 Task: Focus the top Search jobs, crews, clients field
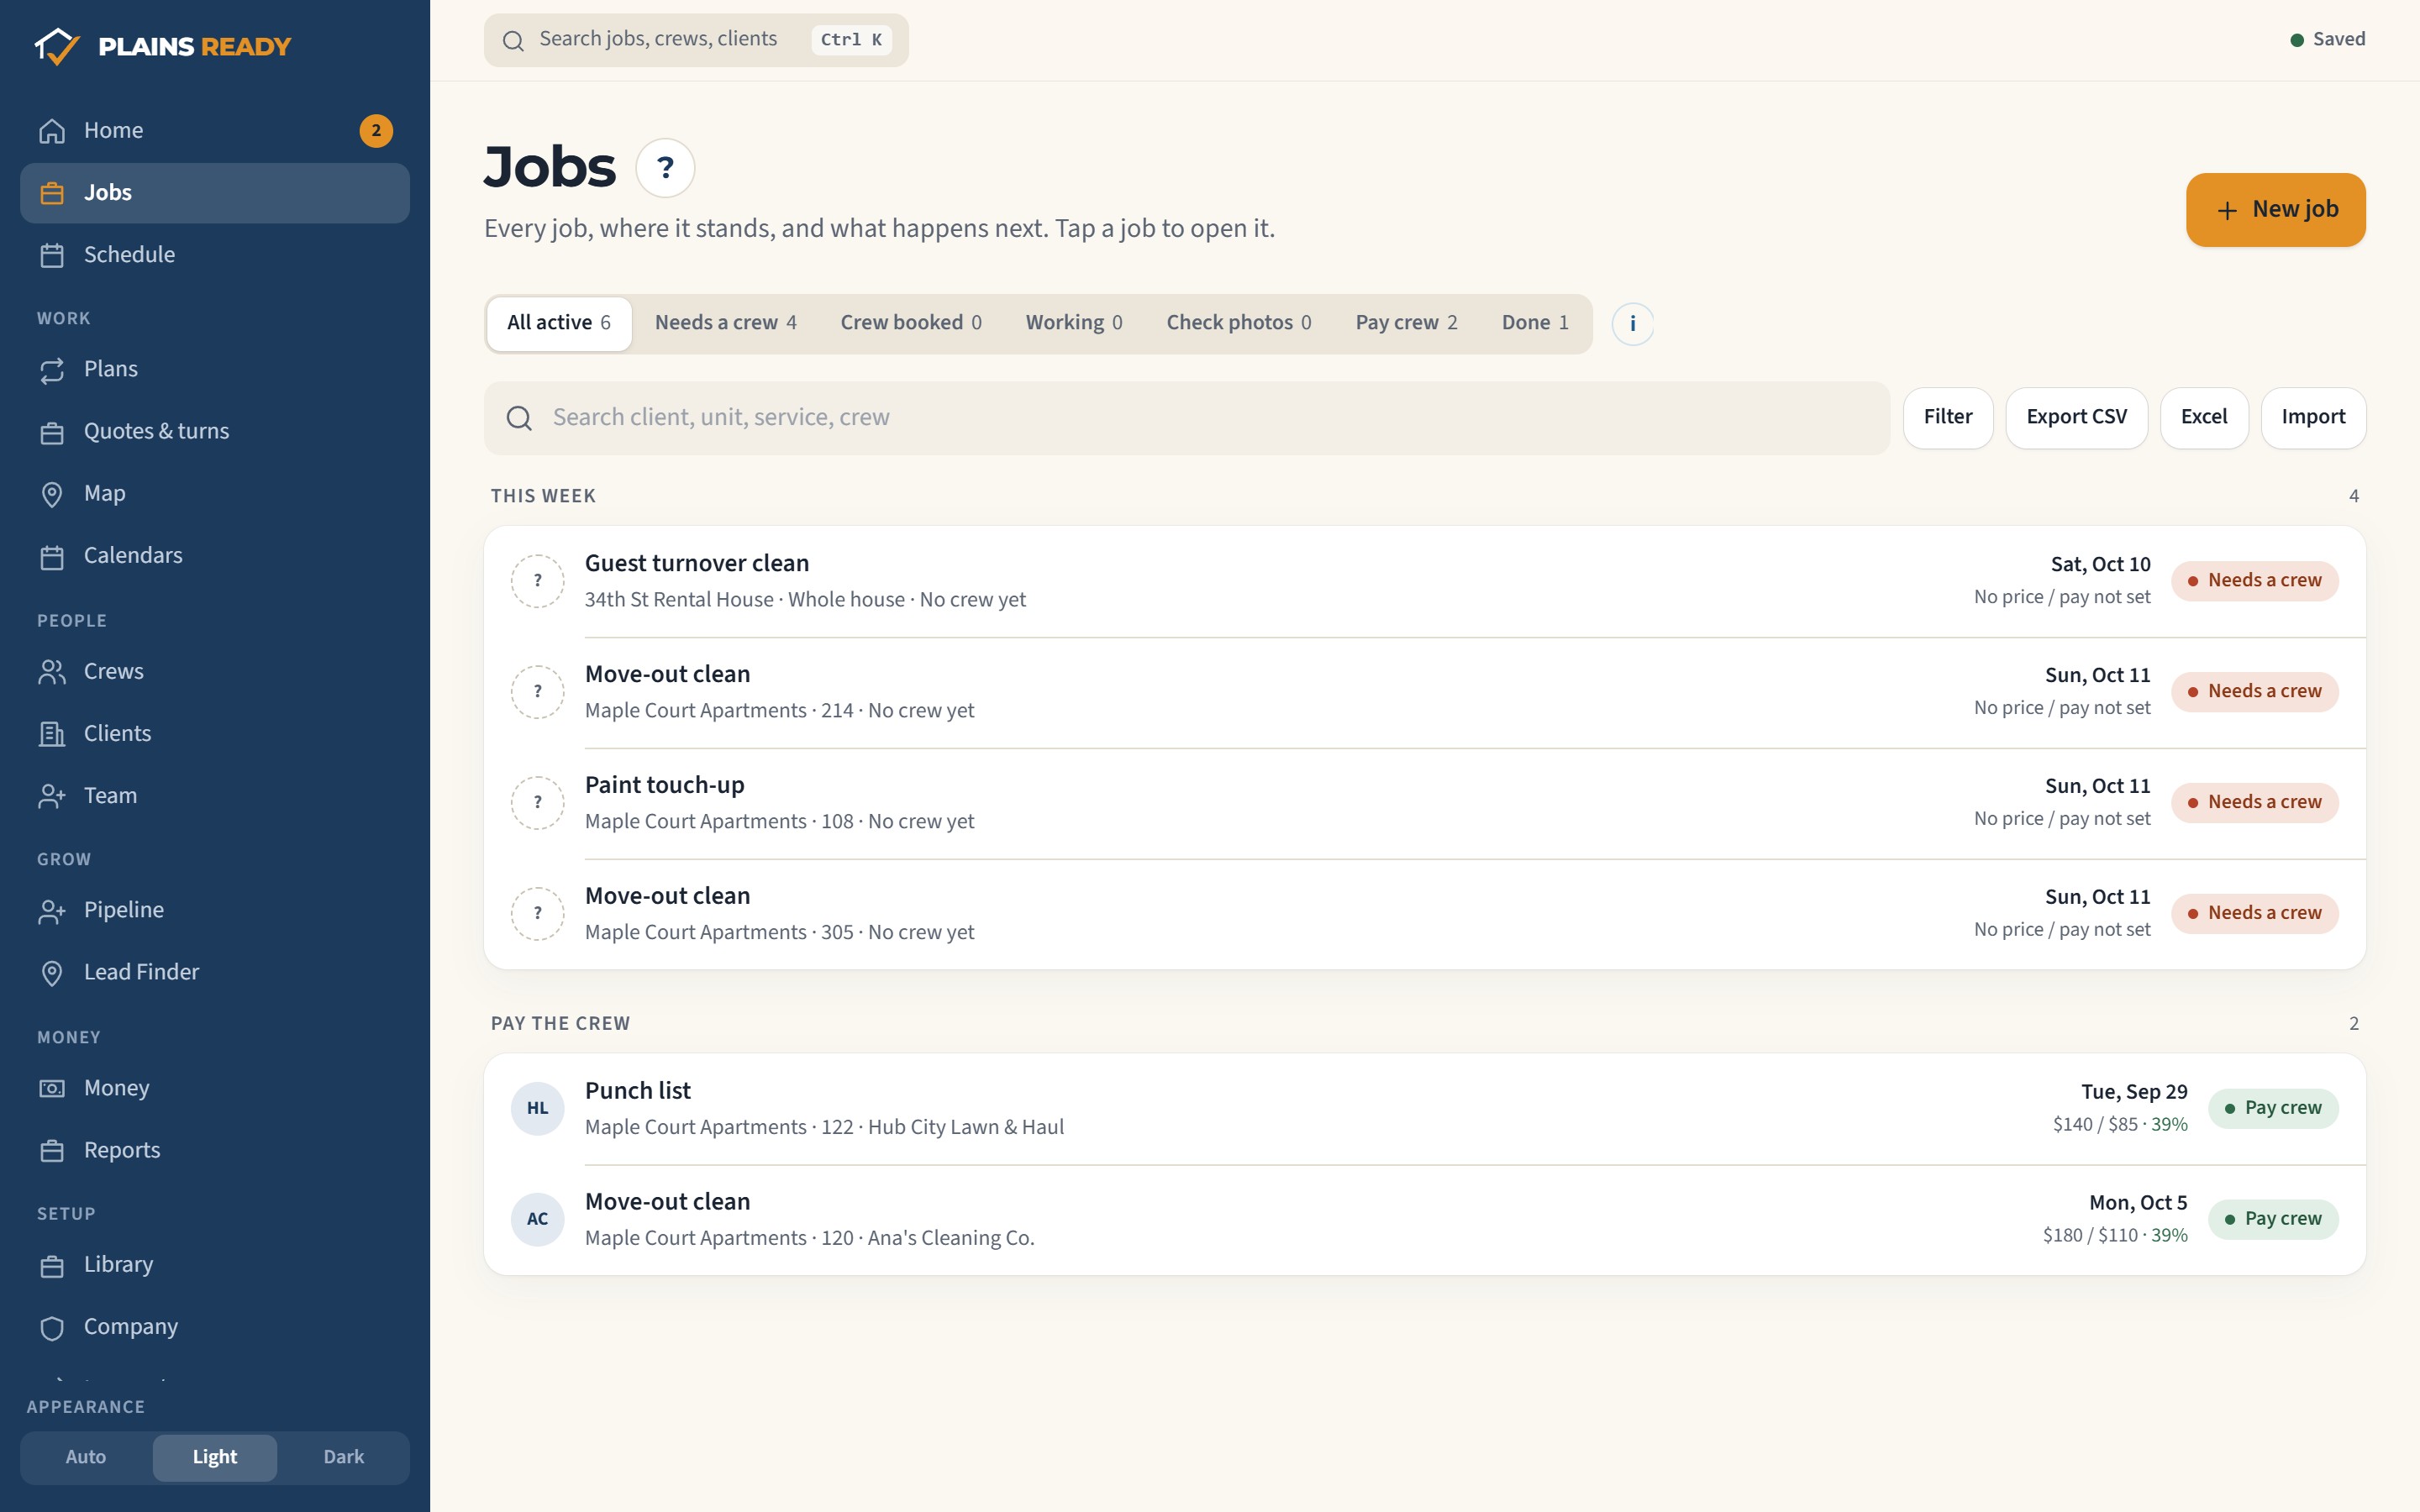click(696, 40)
